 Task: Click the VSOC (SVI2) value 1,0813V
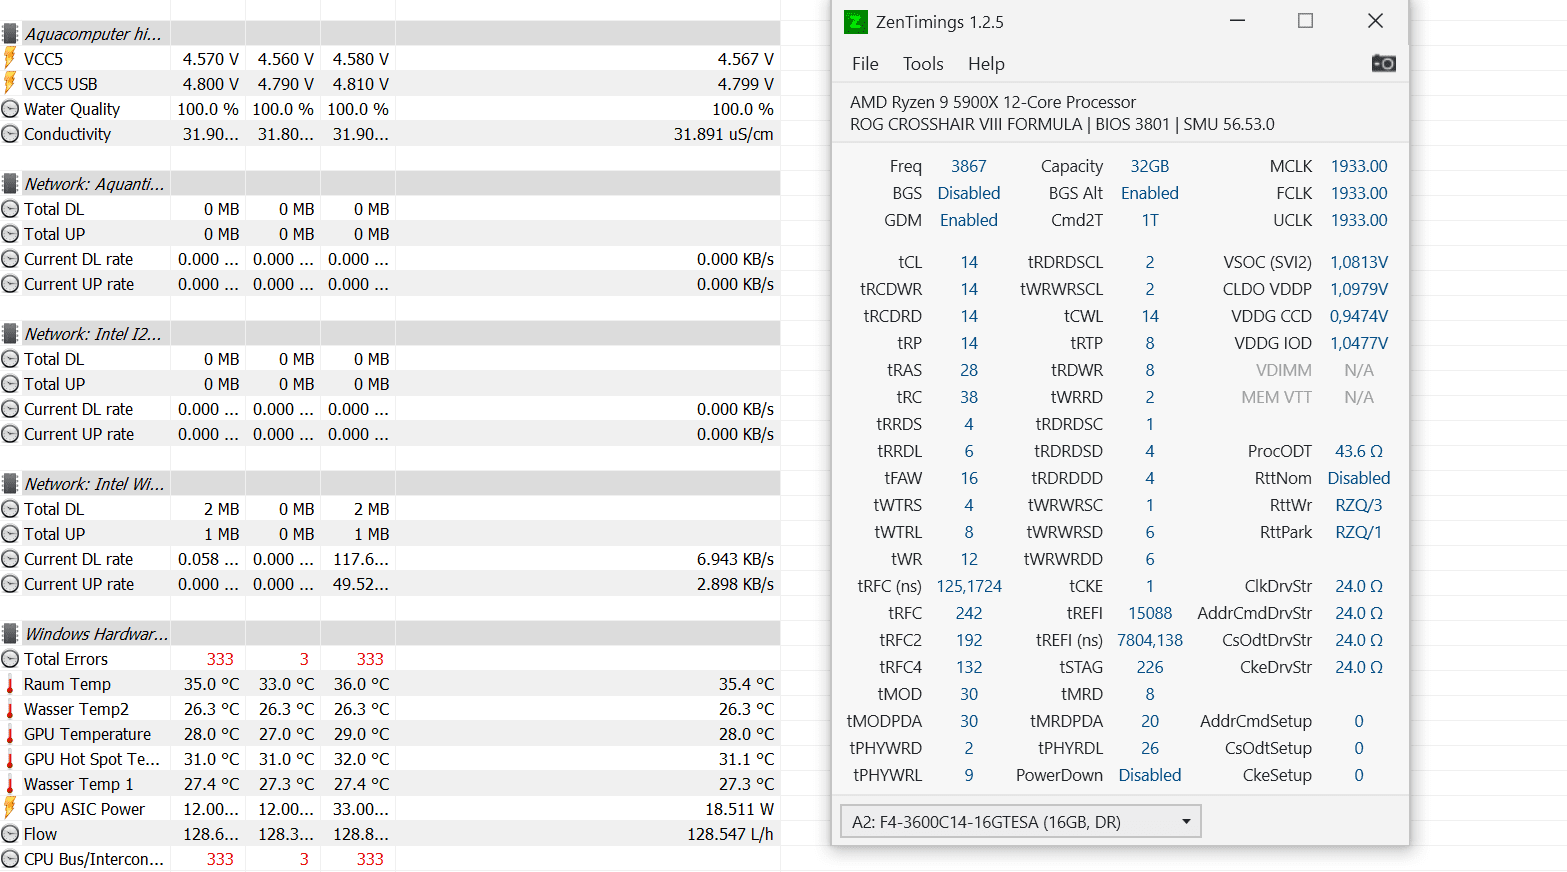click(x=1359, y=262)
